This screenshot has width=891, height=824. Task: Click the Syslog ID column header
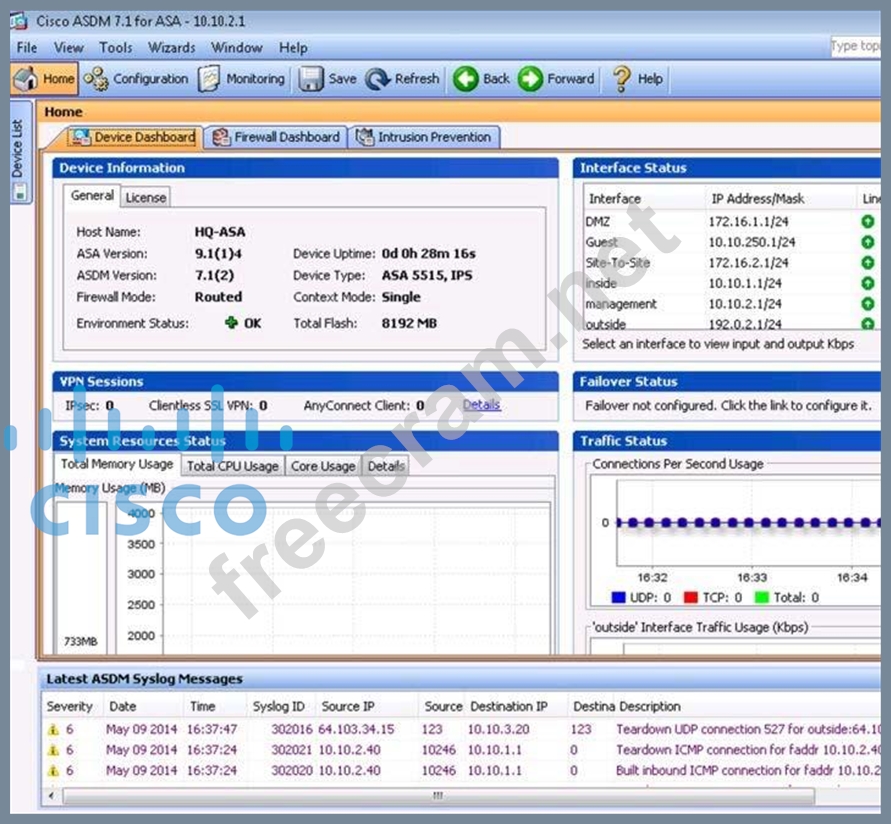(x=278, y=706)
